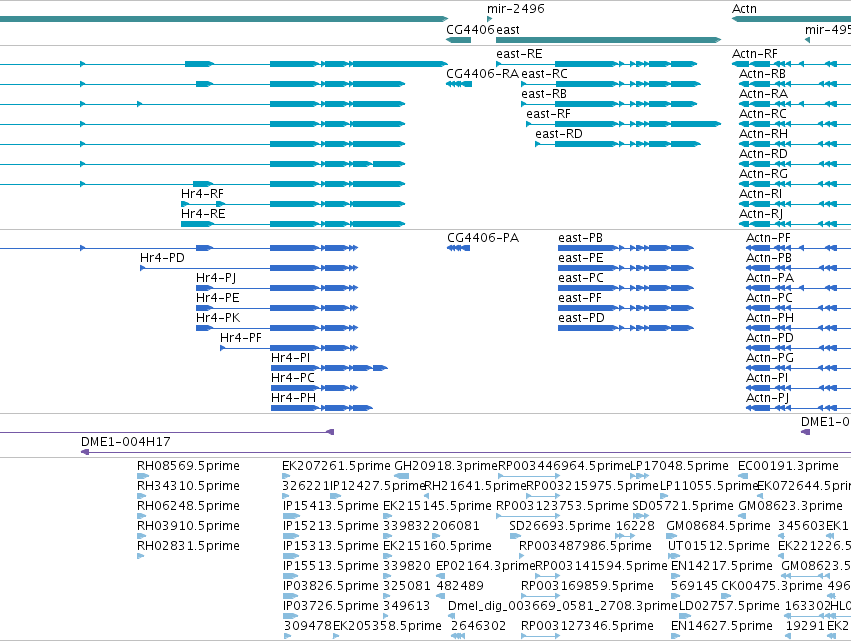Screen dimensions: 851x641
Task: Select the IP03826.5prime EST label
Action: pyautogui.click(x=331, y=587)
